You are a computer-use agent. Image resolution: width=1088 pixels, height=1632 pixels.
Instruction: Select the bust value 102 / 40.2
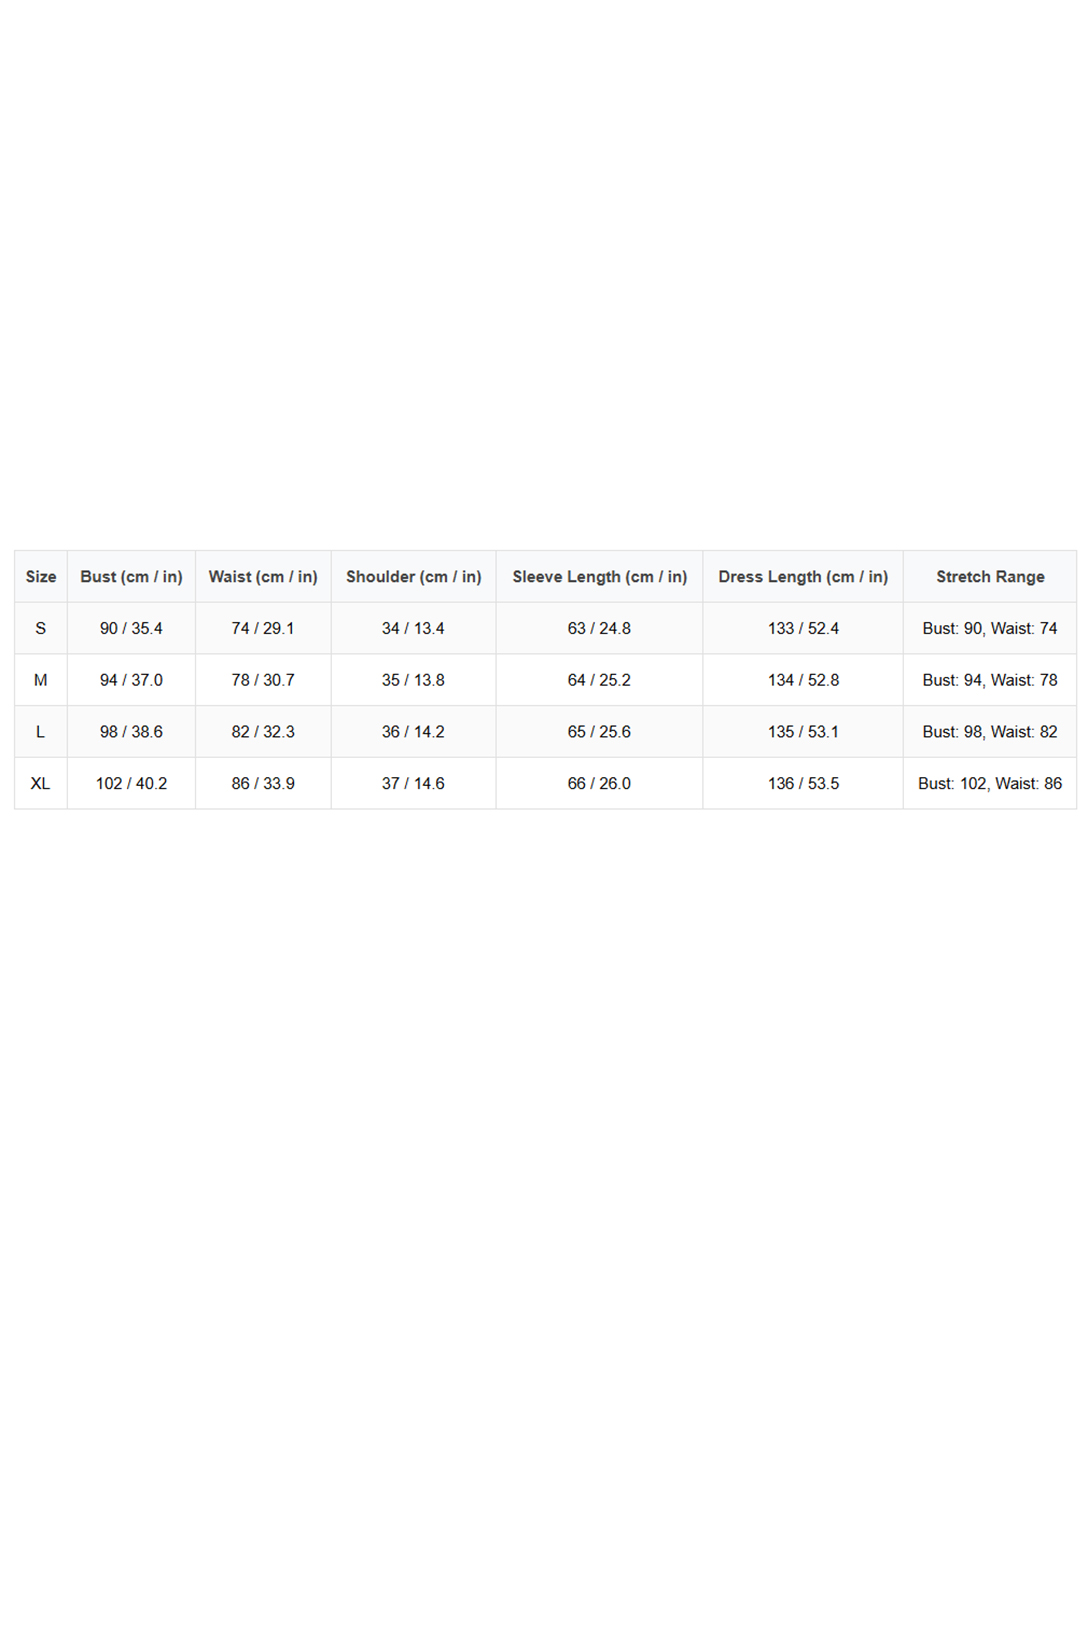click(131, 784)
